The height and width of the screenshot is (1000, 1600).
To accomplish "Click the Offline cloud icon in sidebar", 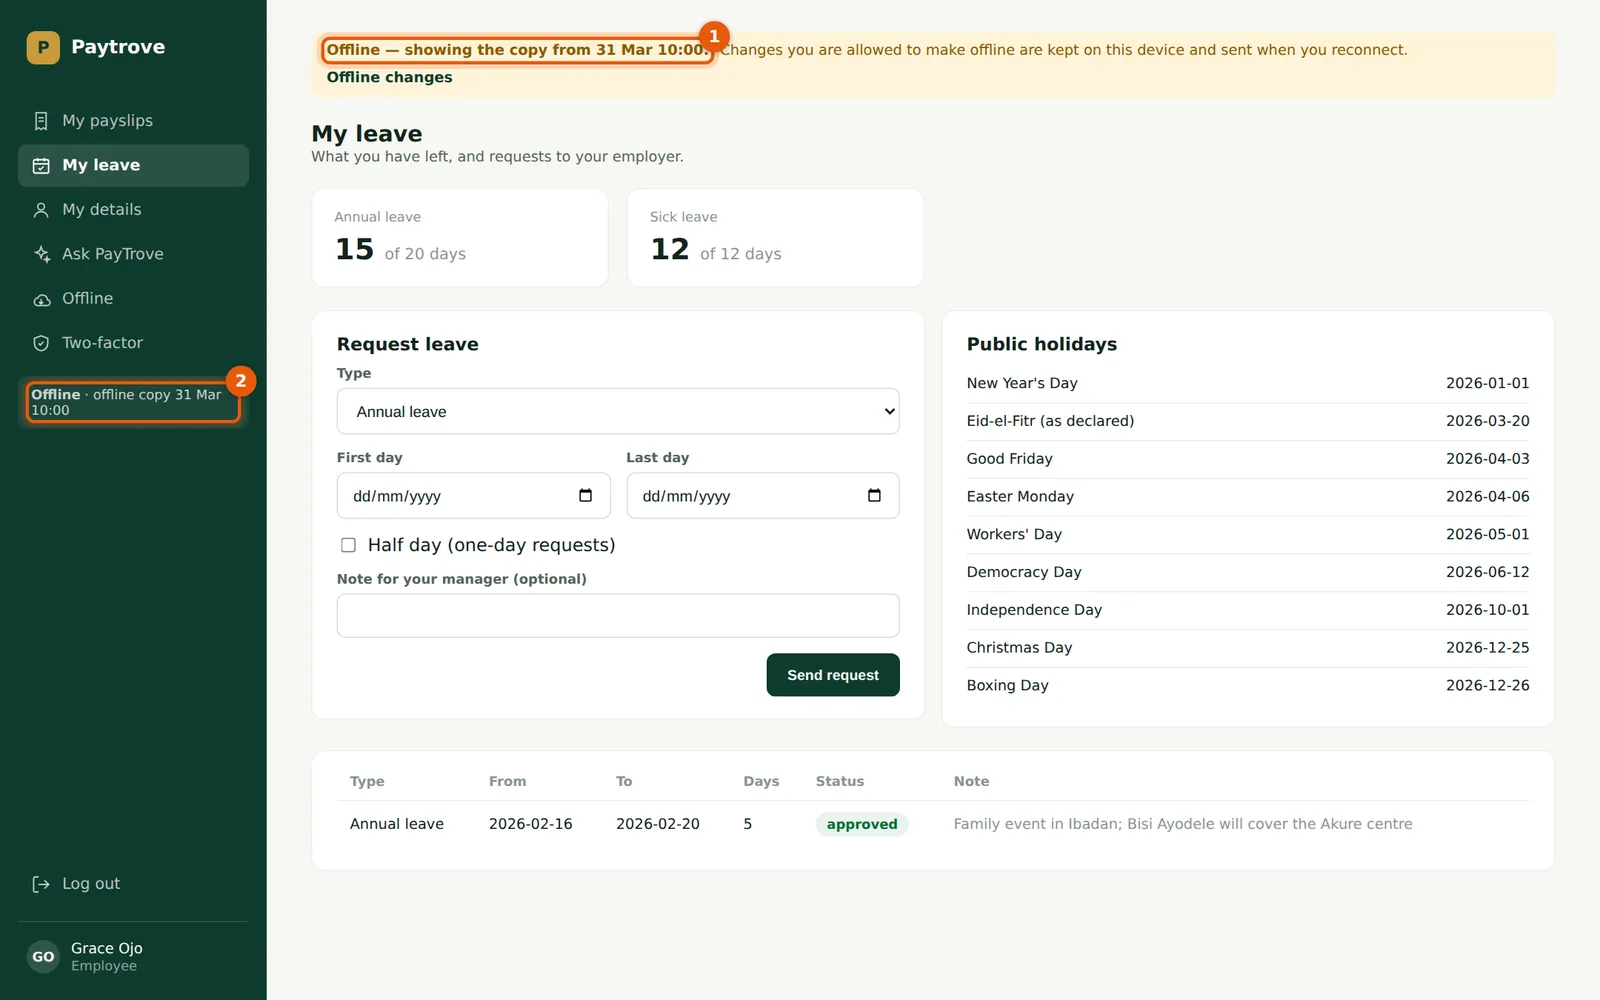I will [x=41, y=299].
